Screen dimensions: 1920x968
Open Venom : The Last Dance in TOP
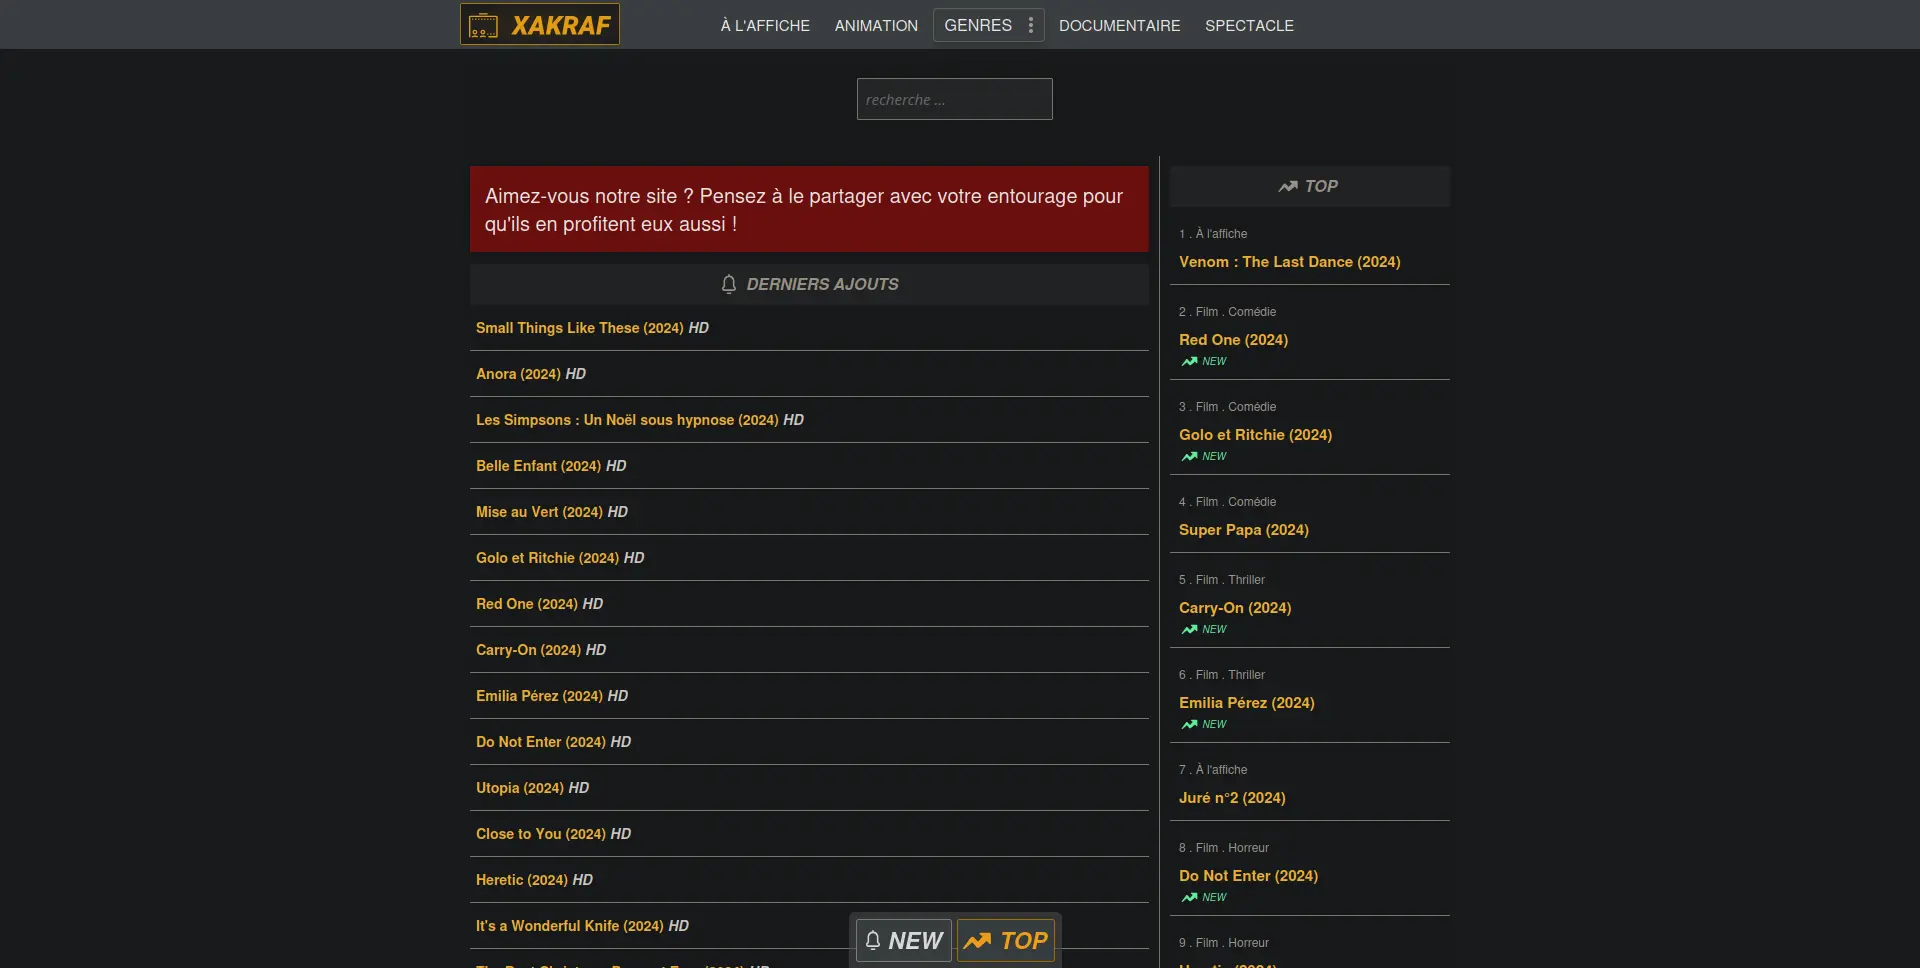click(1289, 262)
